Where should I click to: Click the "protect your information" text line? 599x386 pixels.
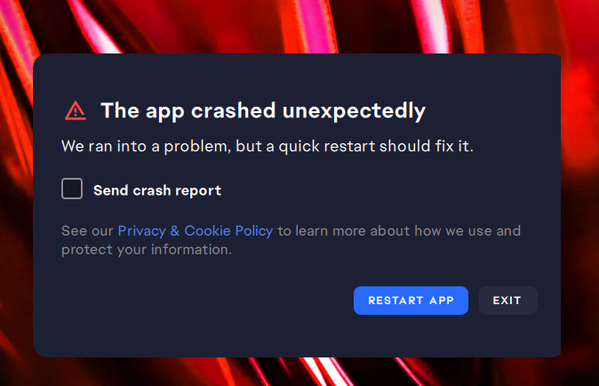[x=146, y=250]
